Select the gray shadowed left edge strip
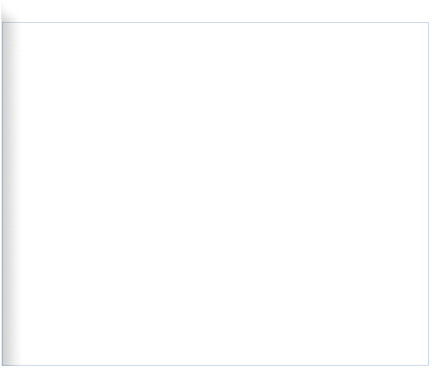This screenshot has height=368, width=435. (x=11, y=194)
